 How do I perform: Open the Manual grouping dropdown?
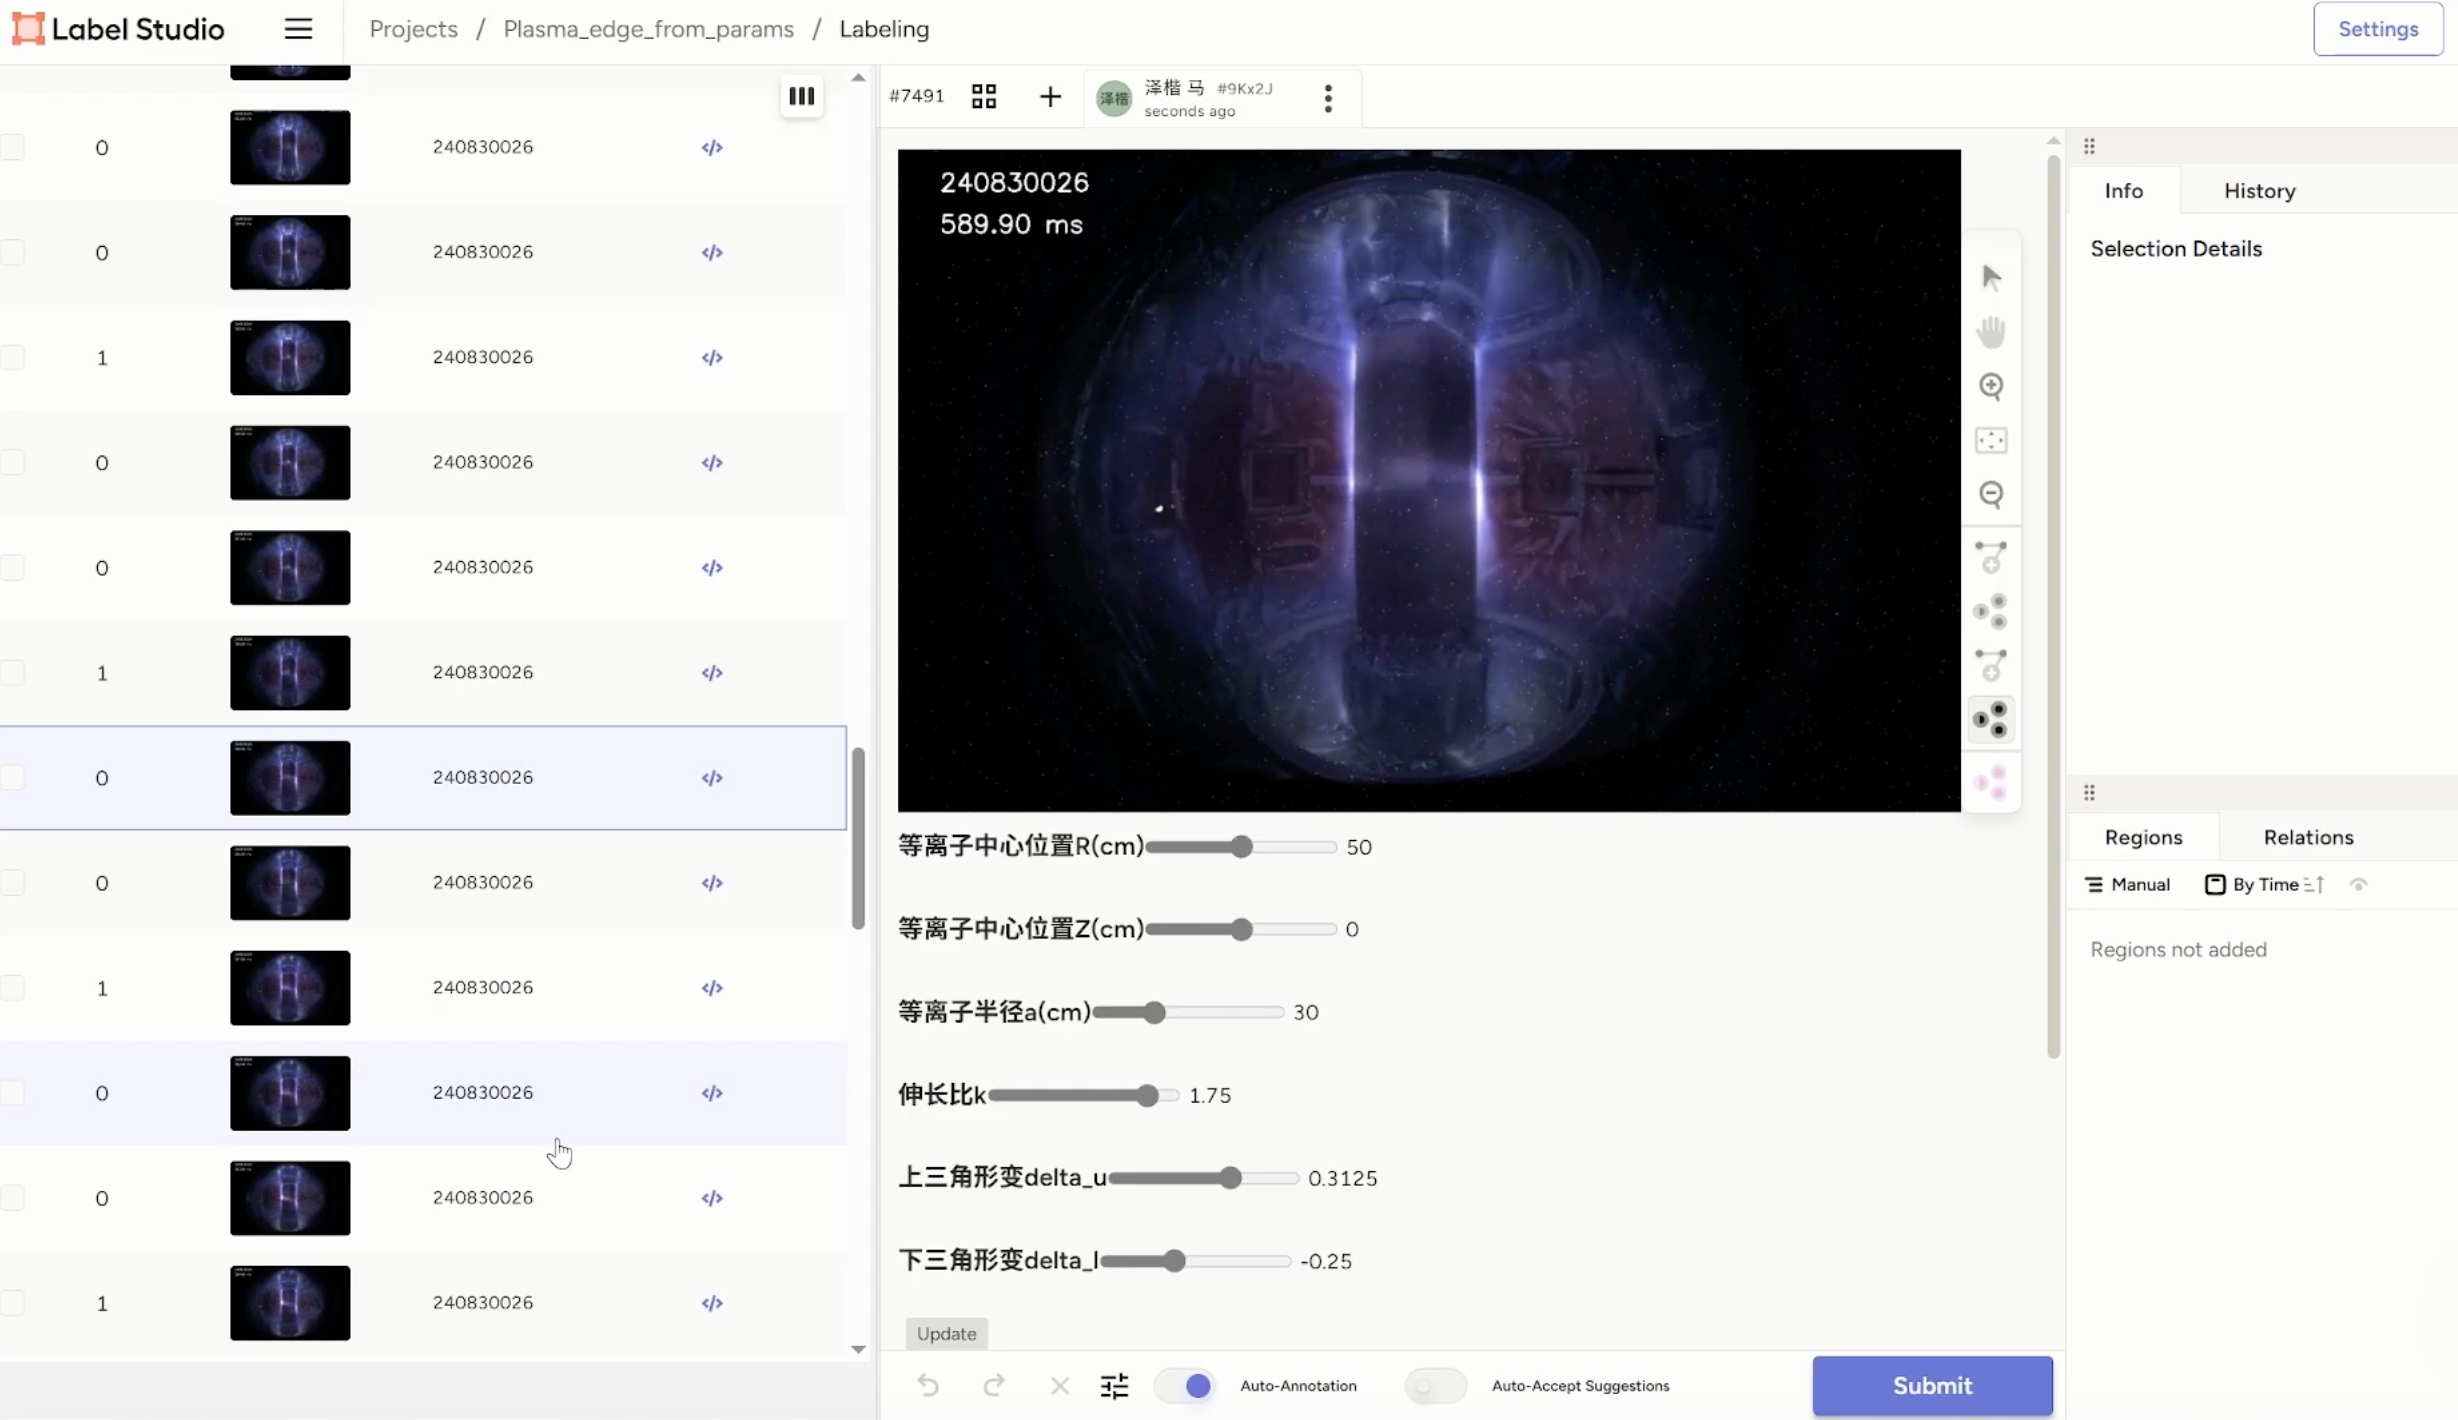click(x=2127, y=884)
